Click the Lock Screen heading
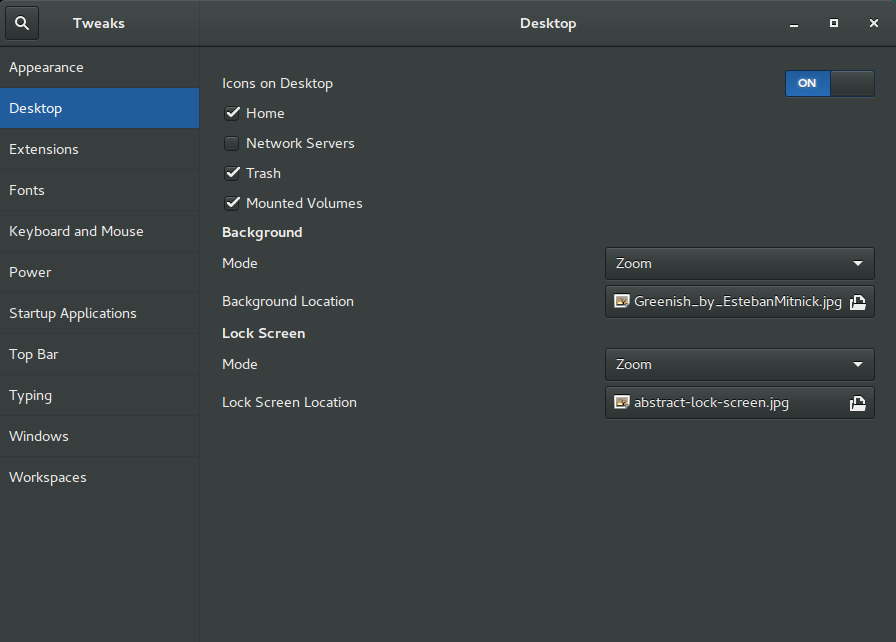 click(263, 334)
